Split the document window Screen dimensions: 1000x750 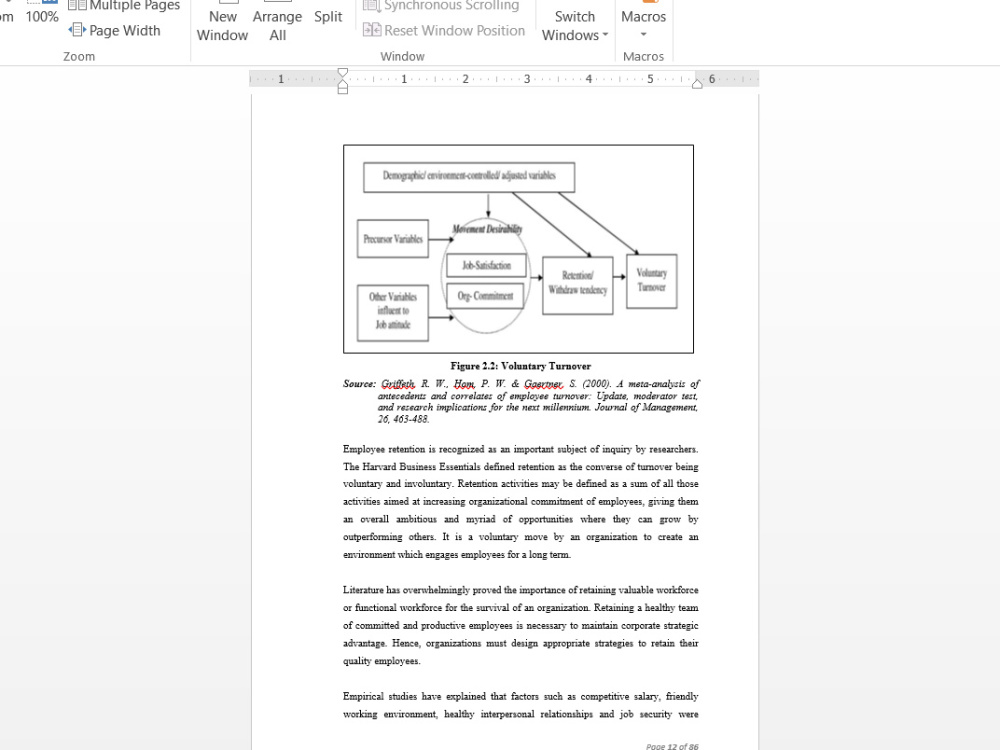328,17
